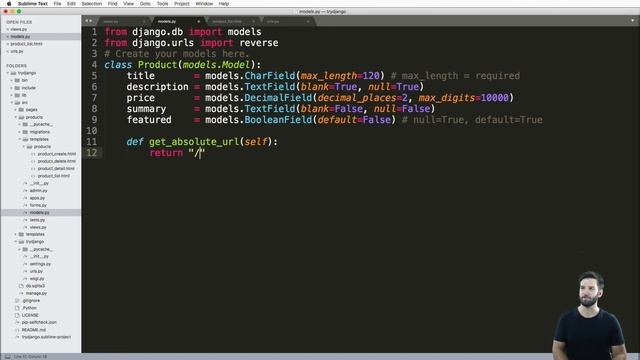
Task: Click the bin folder icon
Action: click(x=17, y=80)
